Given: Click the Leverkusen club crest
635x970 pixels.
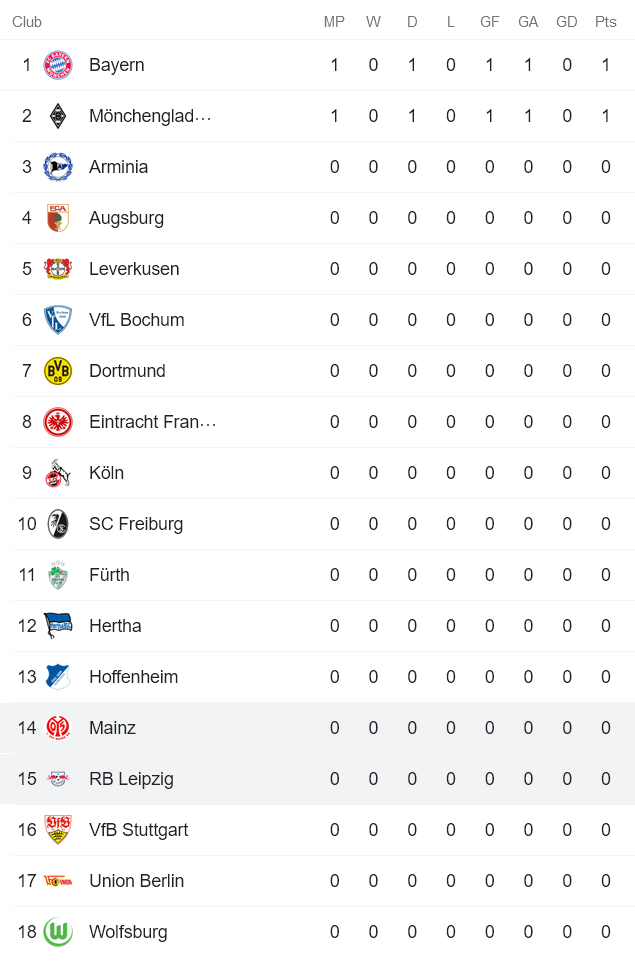Looking at the screenshot, I should [58, 268].
